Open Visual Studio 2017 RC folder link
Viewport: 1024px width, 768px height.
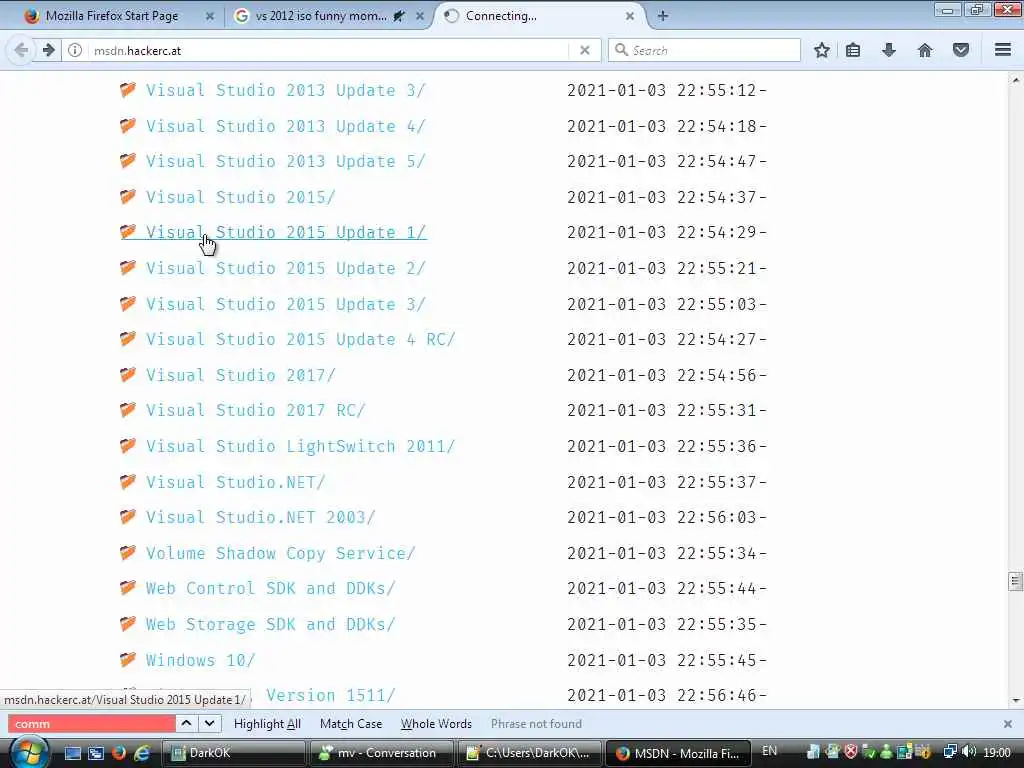(255, 410)
